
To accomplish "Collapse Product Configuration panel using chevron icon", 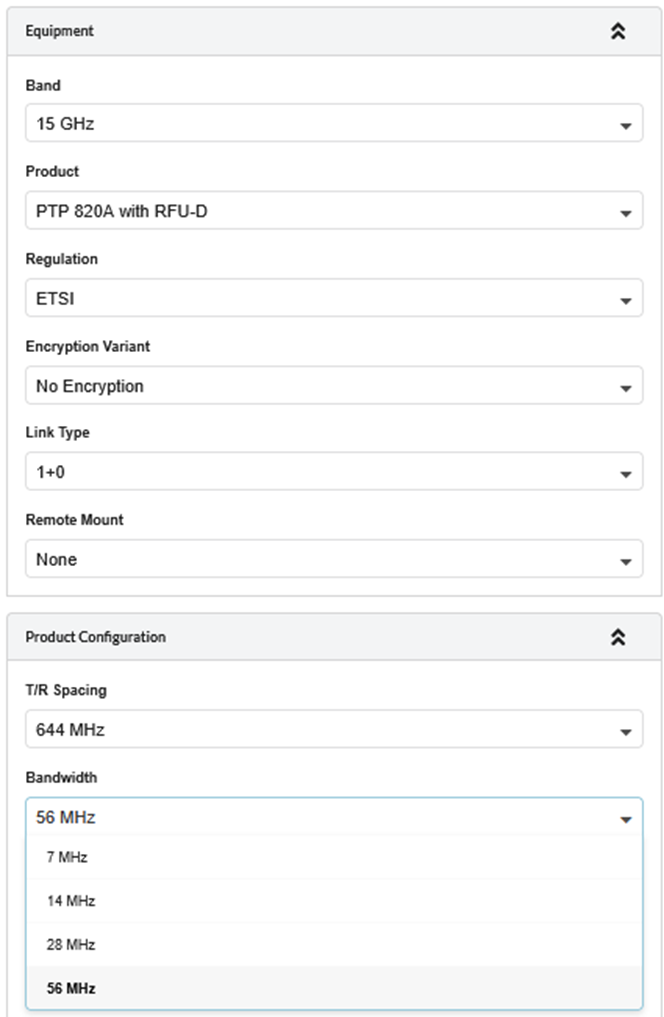I will tap(618, 637).
